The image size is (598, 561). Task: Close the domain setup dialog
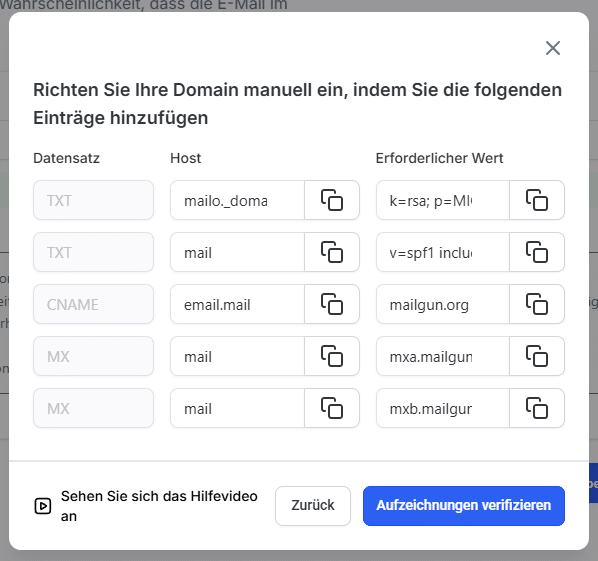(553, 48)
